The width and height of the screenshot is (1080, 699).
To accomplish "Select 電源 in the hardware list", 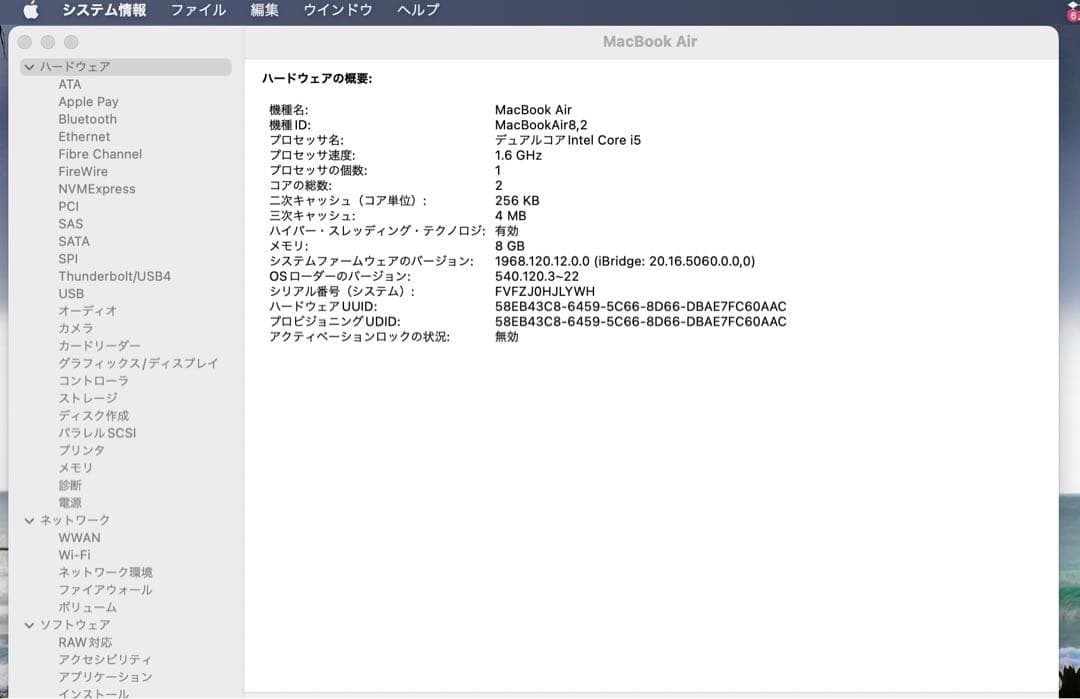I will tap(69, 502).
